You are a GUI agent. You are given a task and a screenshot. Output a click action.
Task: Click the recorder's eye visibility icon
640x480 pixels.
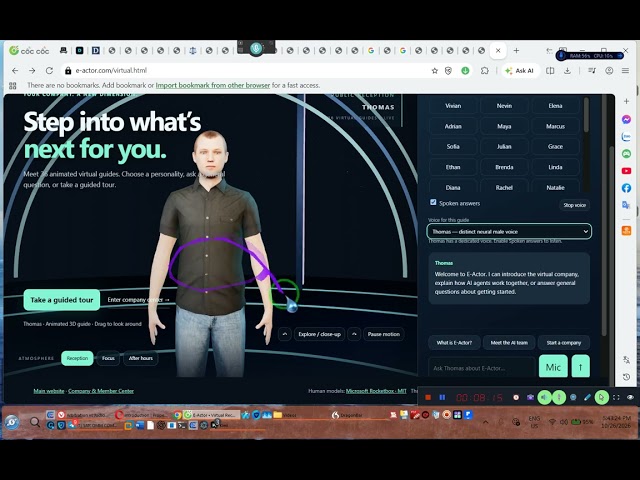click(630, 397)
